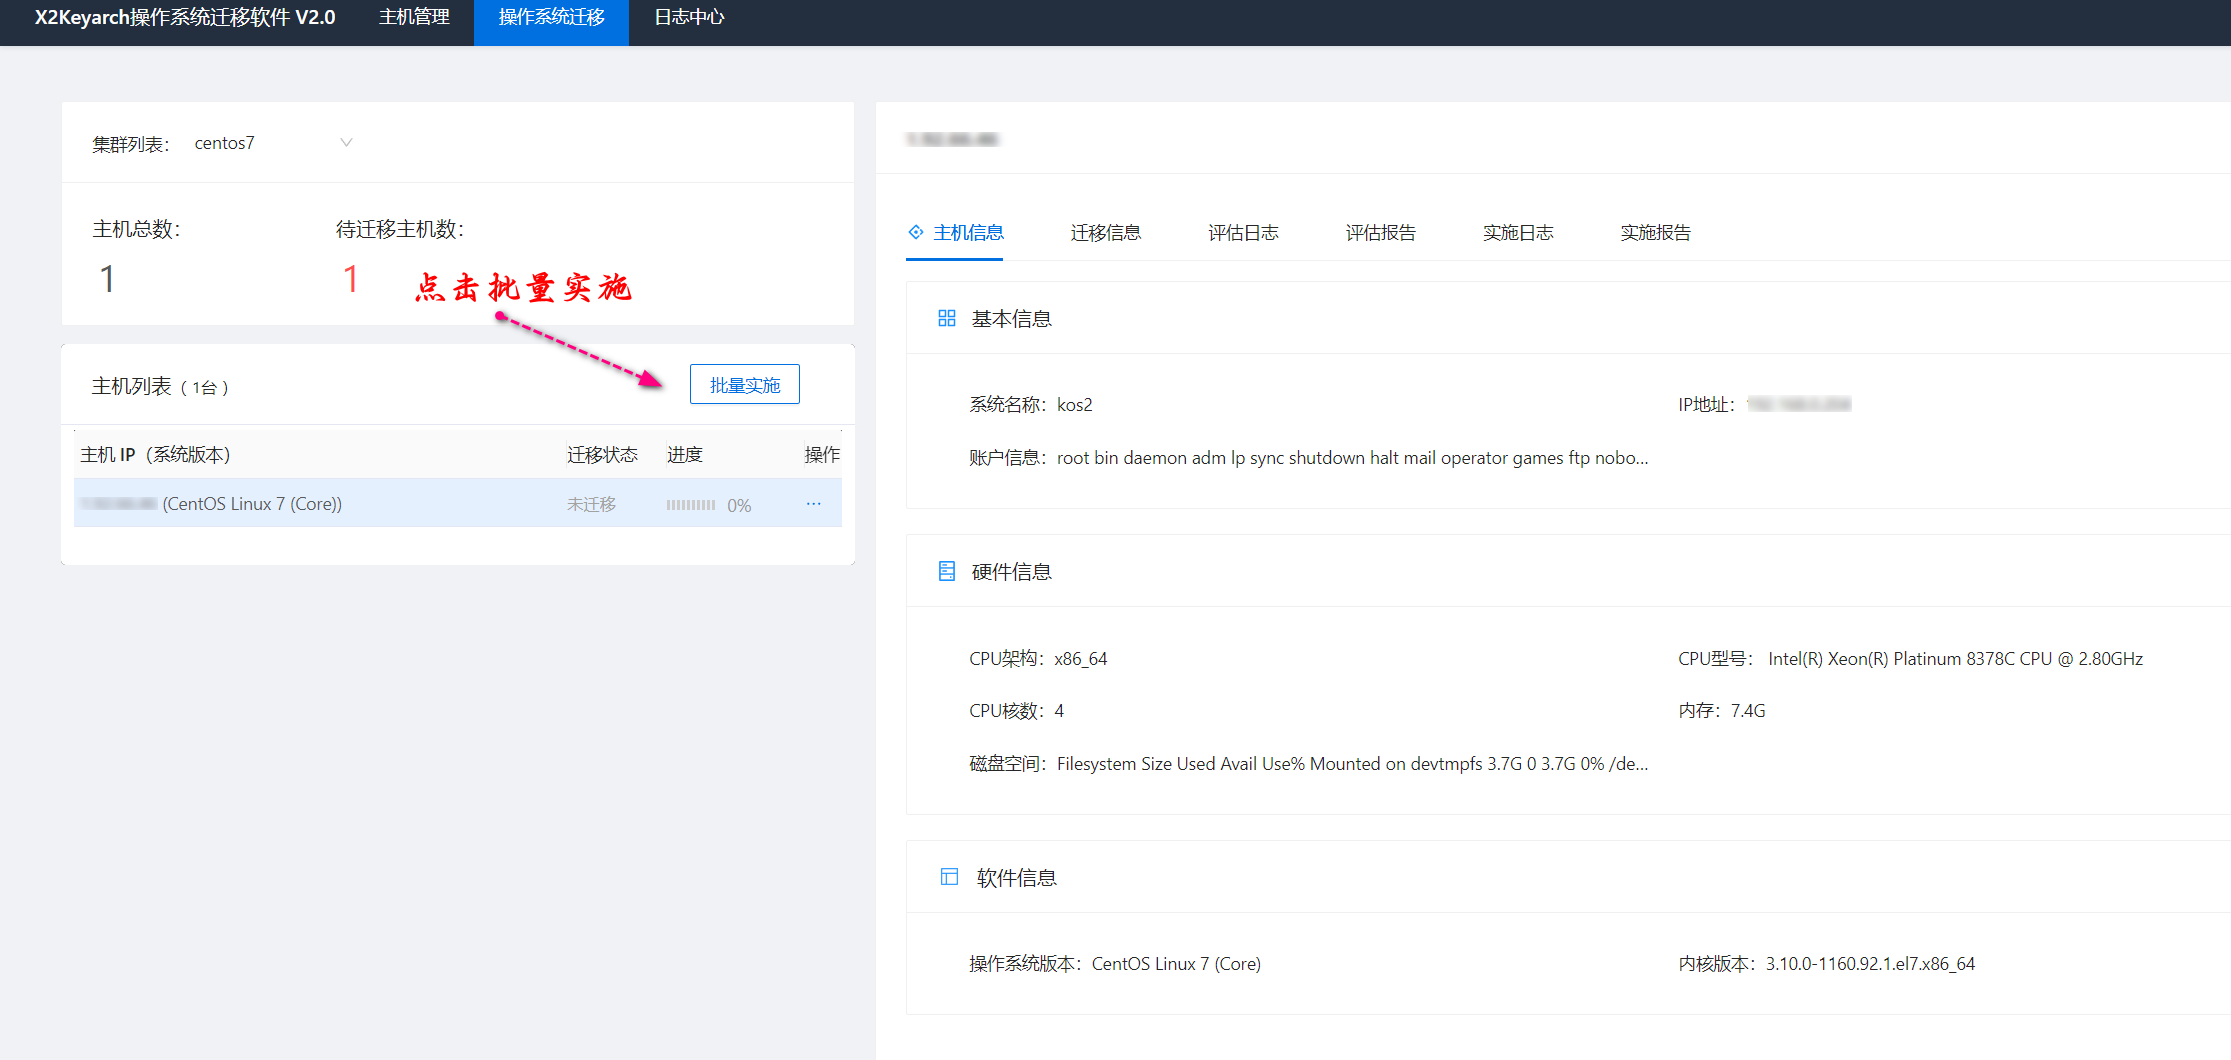This screenshot has height=1060, width=2231.
Task: Click the 未迁移 status cell
Action: pos(591,505)
